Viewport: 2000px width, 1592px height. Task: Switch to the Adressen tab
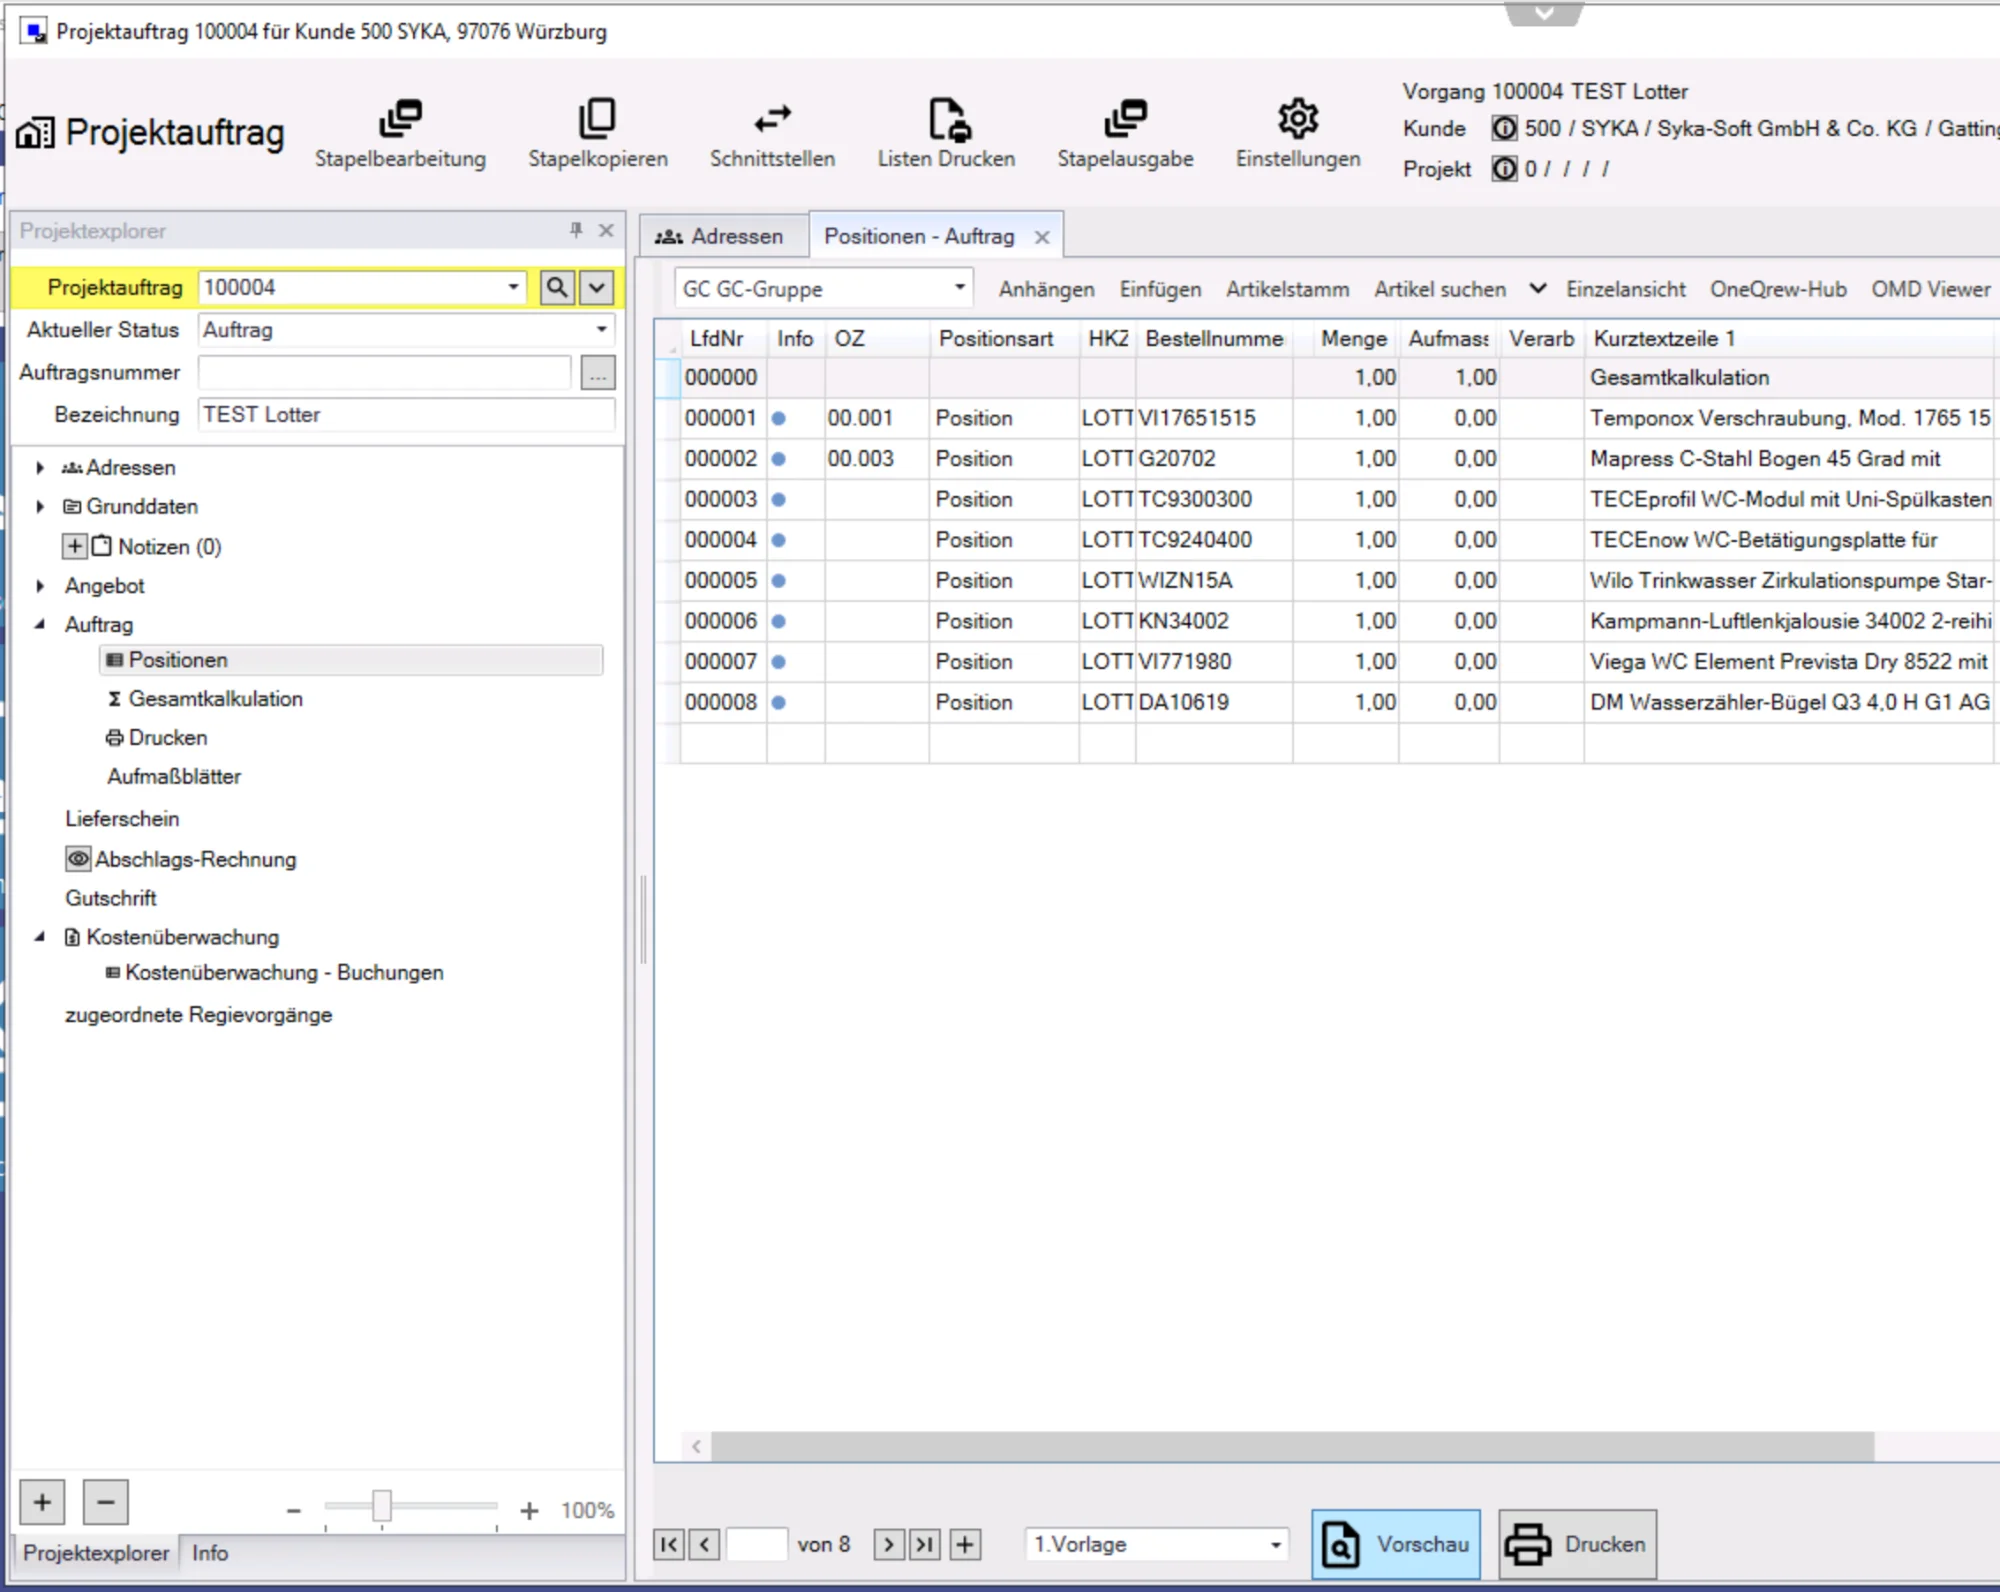pyautogui.click(x=723, y=236)
